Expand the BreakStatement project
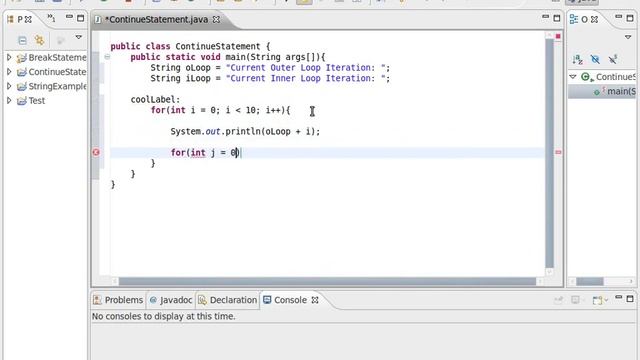The width and height of the screenshot is (640, 360). pyautogui.click(x=9, y=58)
